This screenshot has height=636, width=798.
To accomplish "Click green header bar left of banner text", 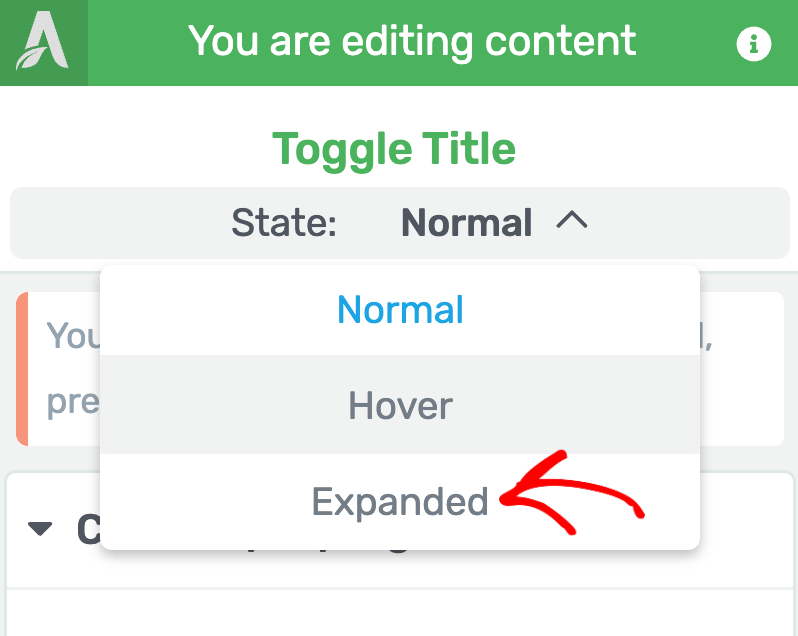I will coord(137,43).
